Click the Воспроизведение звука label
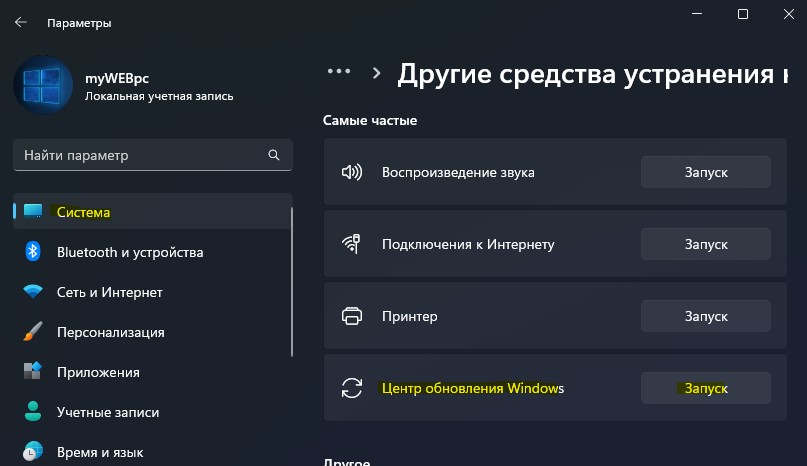The image size is (807, 466). point(458,172)
